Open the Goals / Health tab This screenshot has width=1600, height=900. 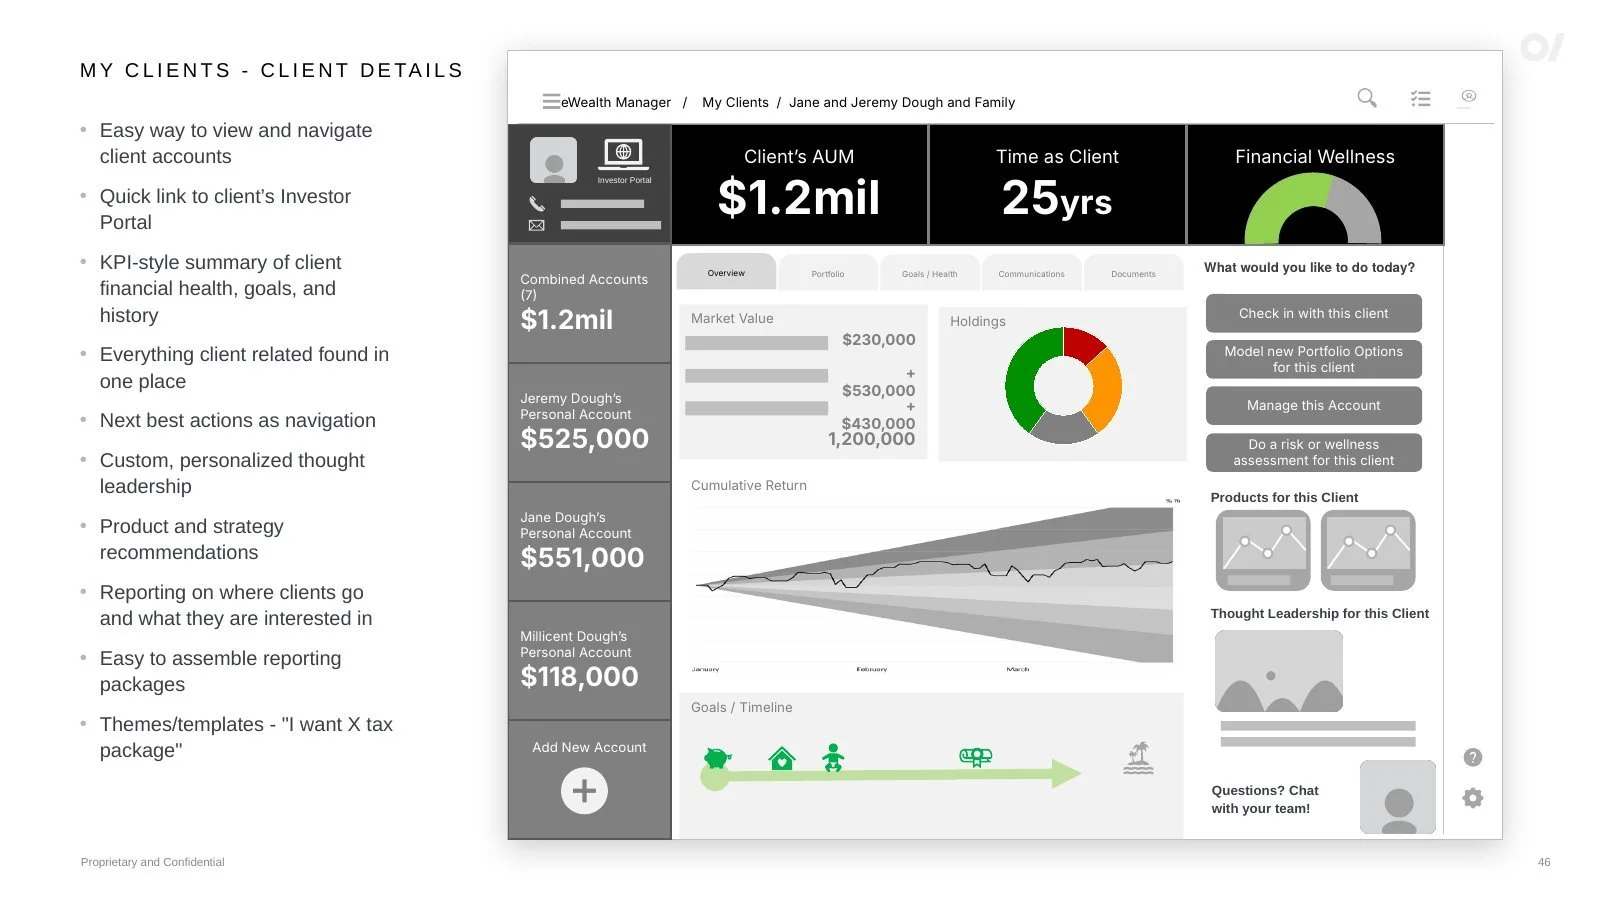(930, 273)
